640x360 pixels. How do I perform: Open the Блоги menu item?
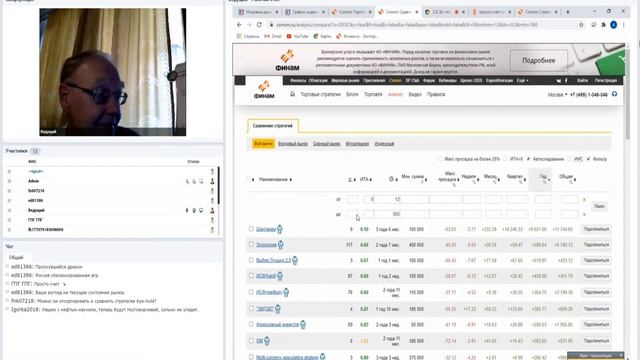352,94
